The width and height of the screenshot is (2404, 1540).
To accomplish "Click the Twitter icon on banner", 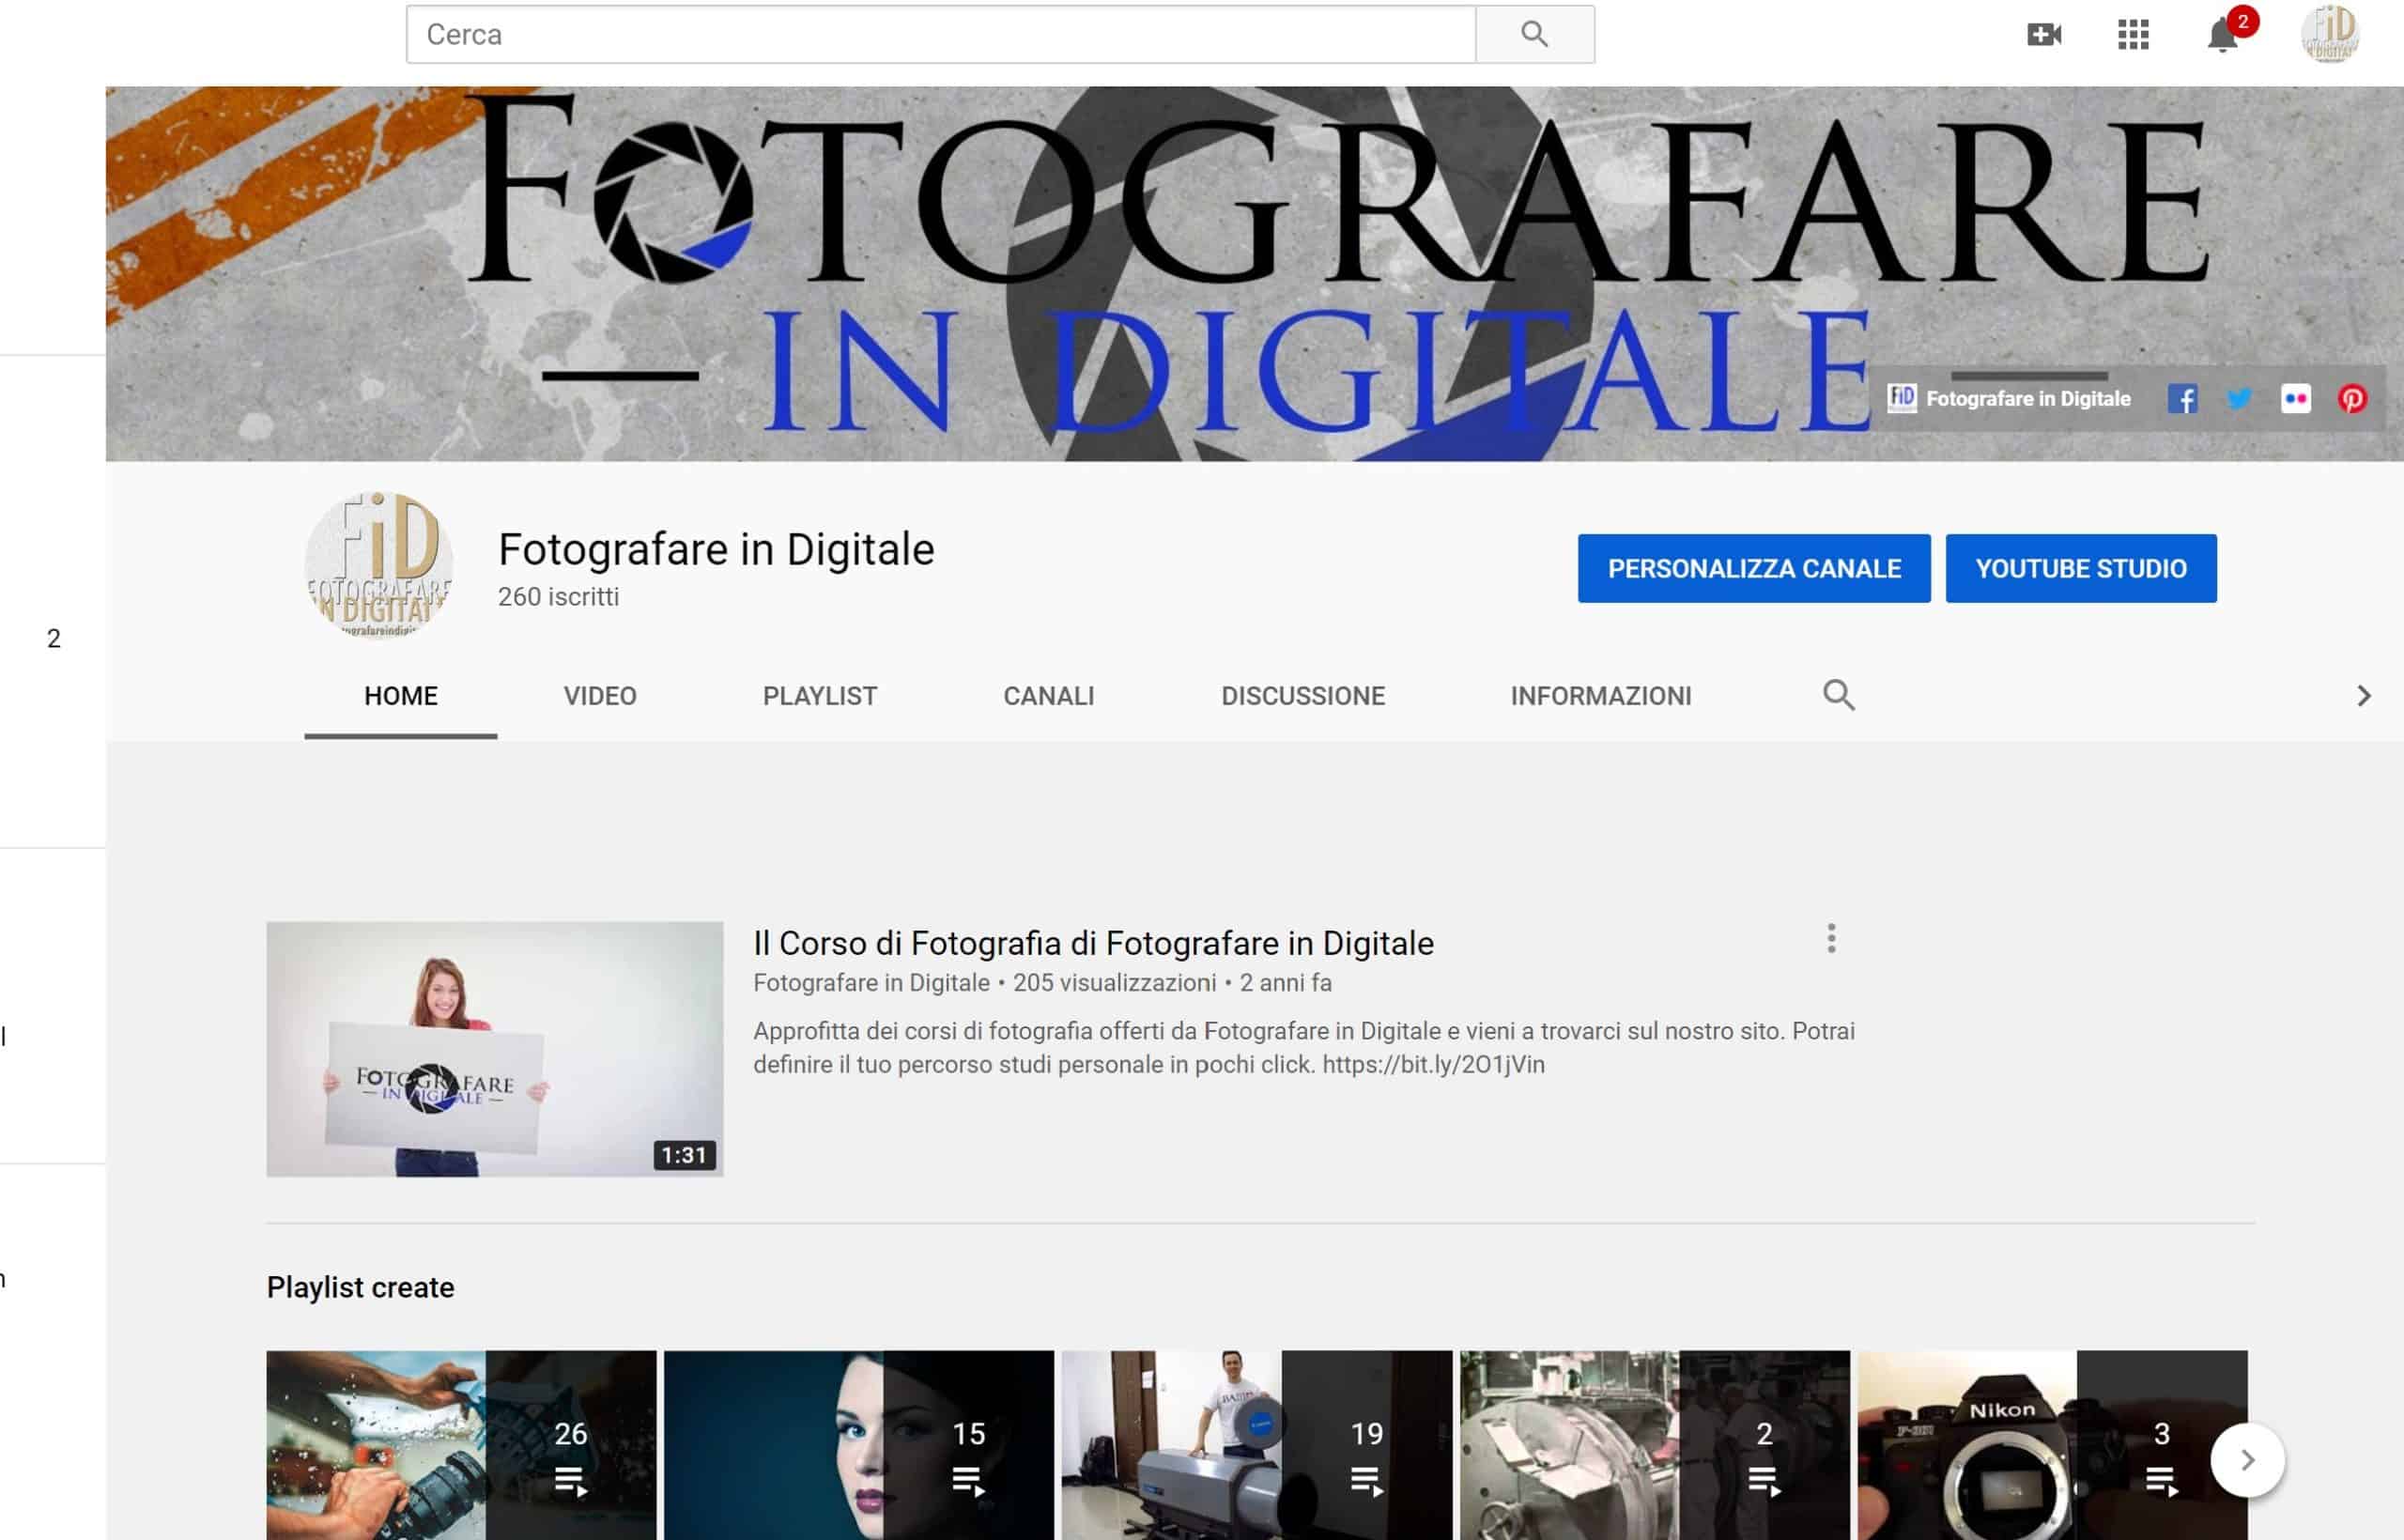I will click(2239, 399).
